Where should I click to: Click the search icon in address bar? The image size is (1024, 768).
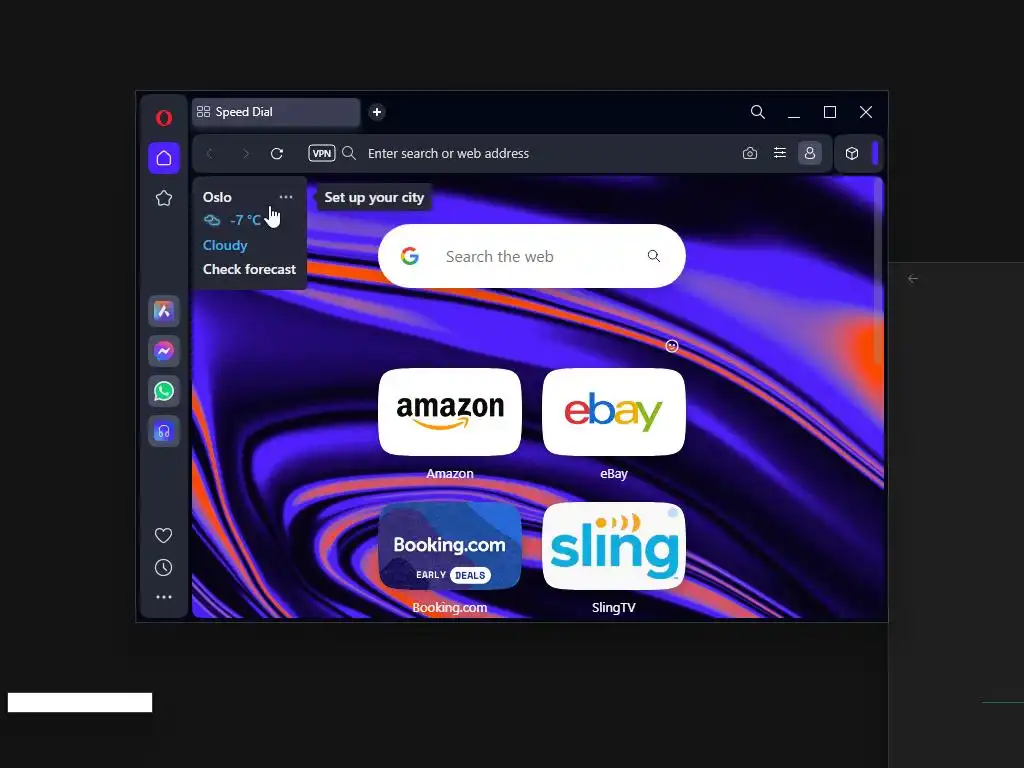click(x=349, y=153)
